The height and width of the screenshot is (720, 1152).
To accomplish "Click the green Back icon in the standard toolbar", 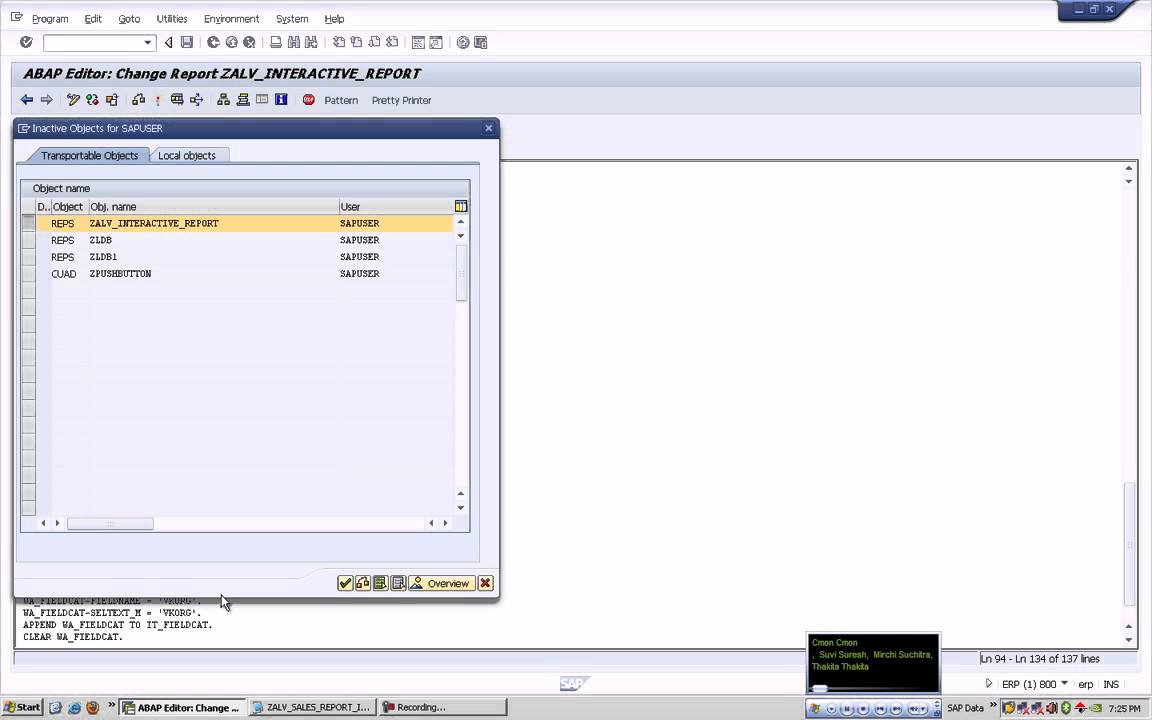I will click(x=213, y=43).
